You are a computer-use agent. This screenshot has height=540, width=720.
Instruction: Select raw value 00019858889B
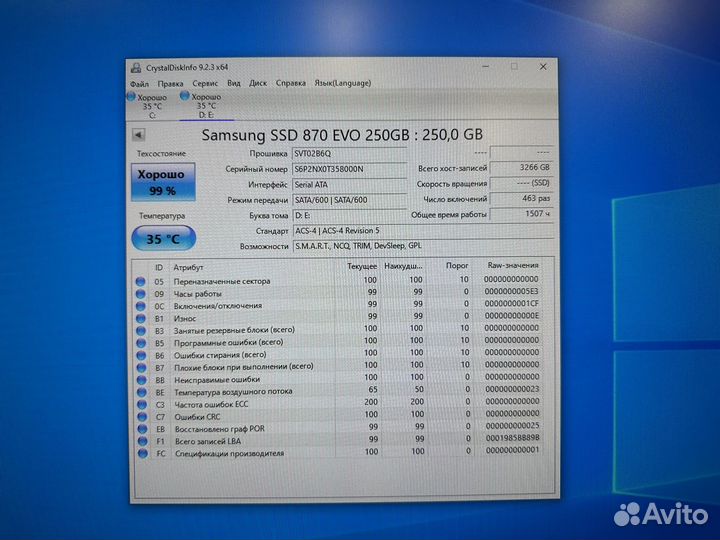513,438
